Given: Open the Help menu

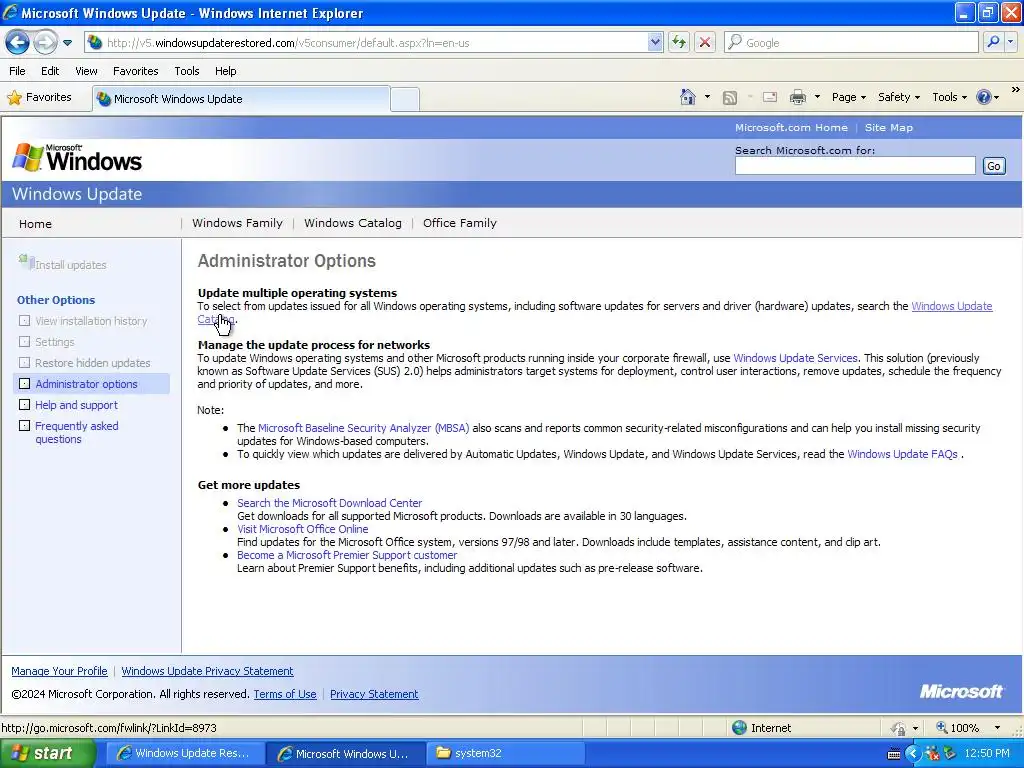Looking at the screenshot, I should 225,71.
